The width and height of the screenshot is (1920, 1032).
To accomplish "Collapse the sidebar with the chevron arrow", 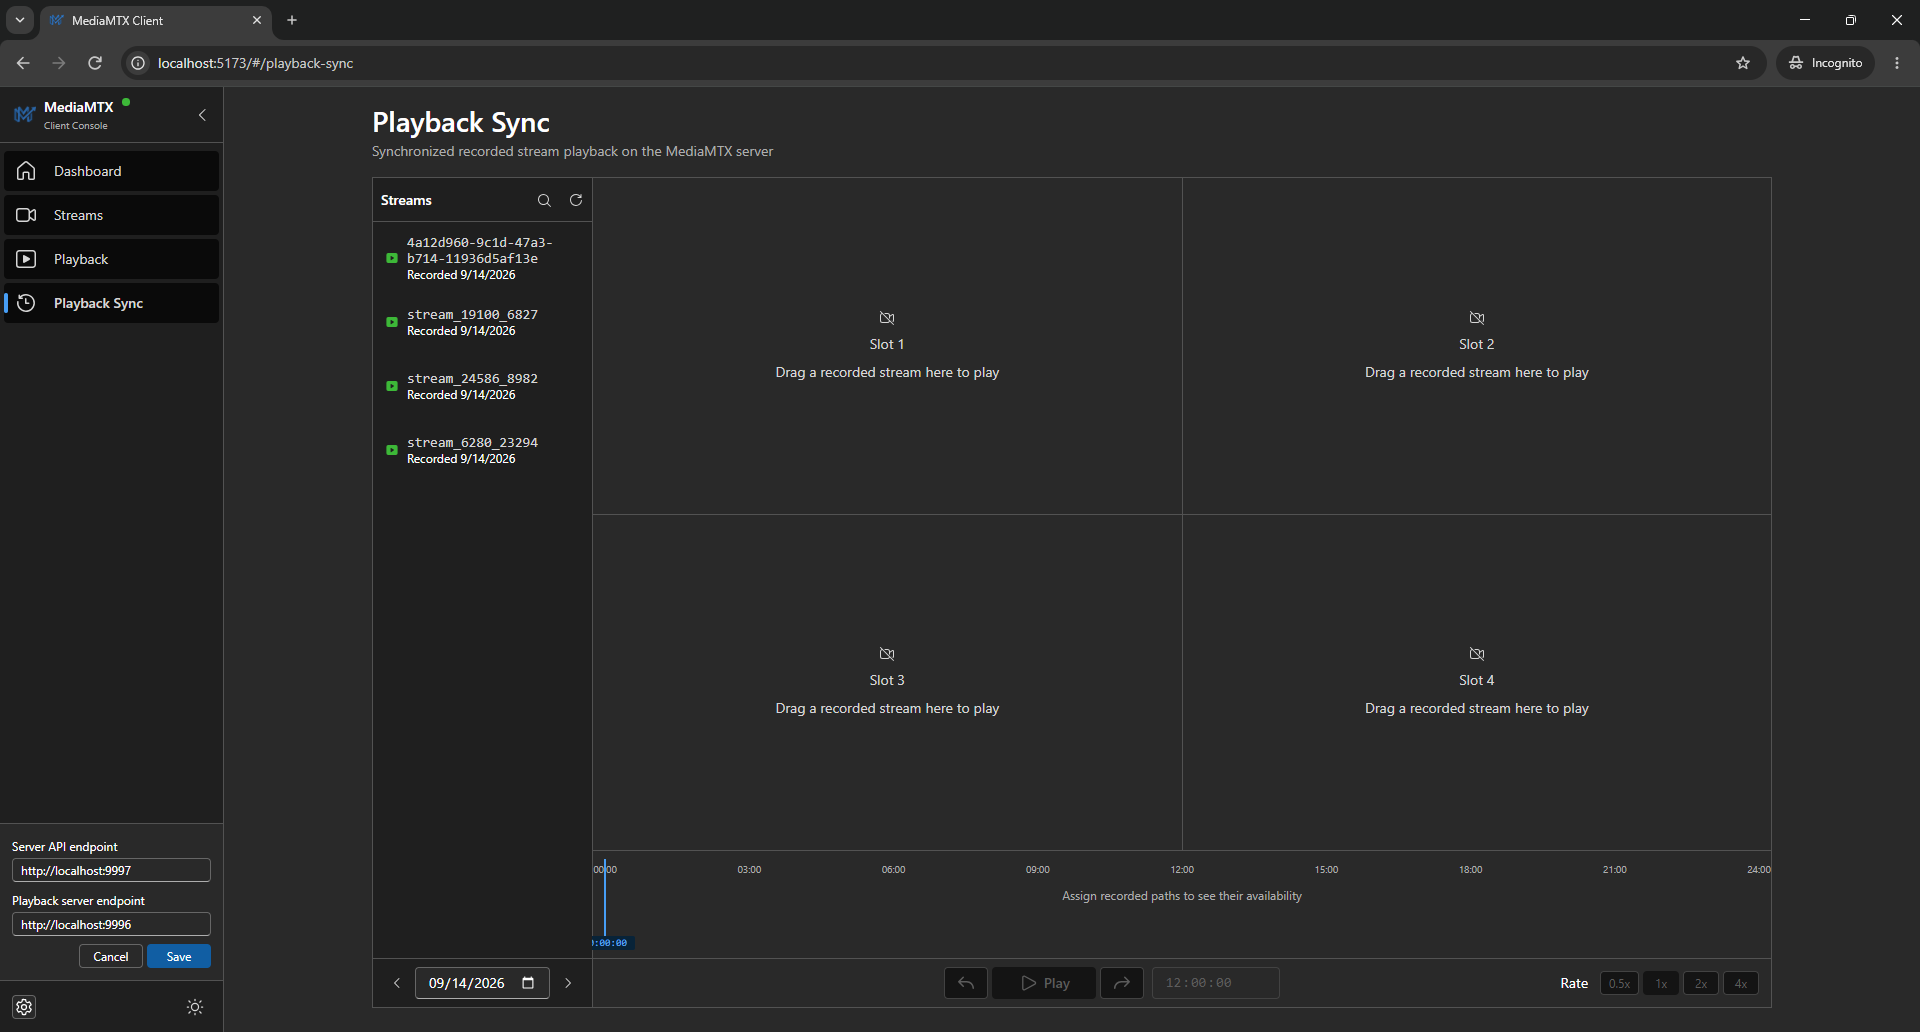I will [202, 115].
